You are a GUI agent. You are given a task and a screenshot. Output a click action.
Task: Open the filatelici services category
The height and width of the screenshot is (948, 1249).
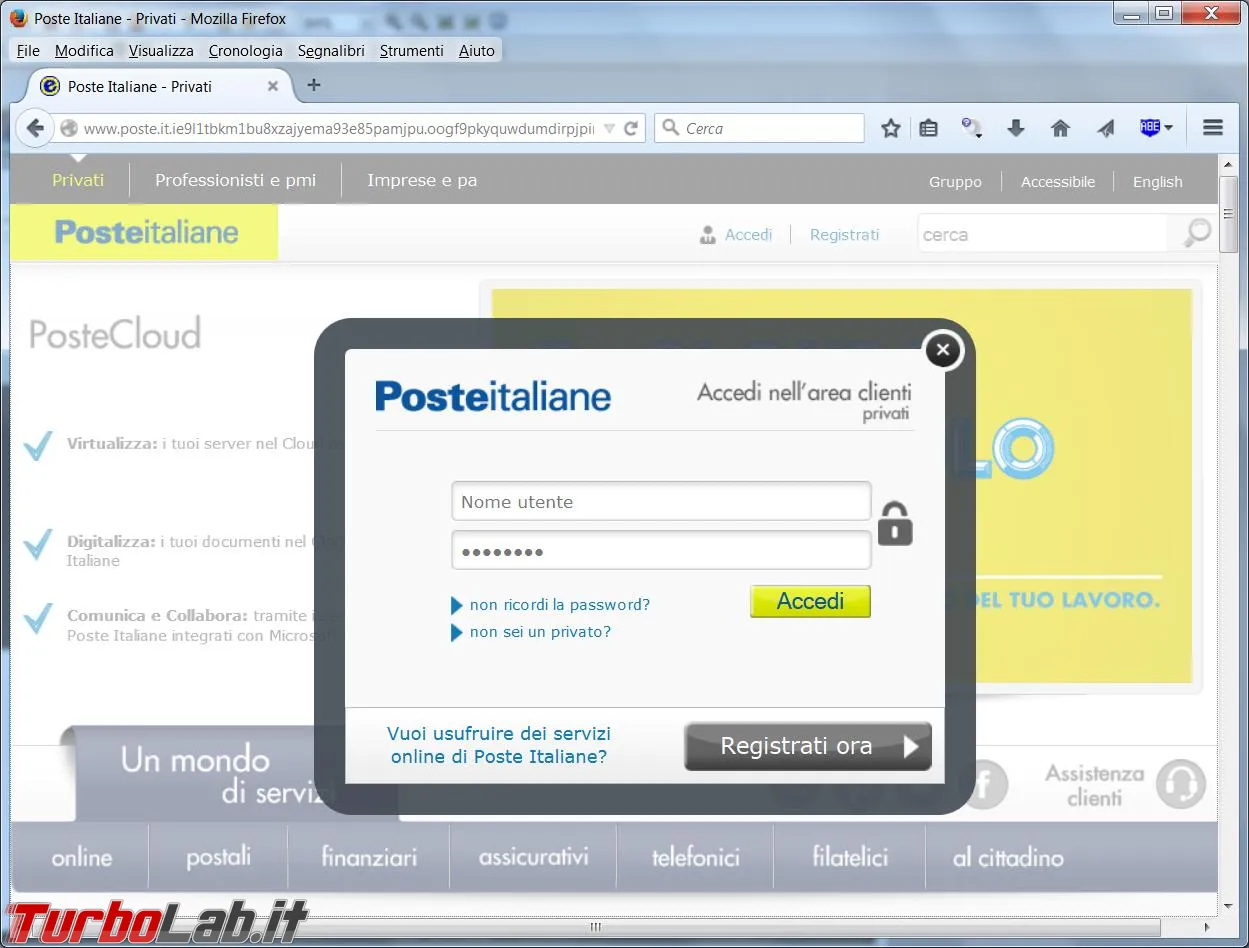point(850,857)
